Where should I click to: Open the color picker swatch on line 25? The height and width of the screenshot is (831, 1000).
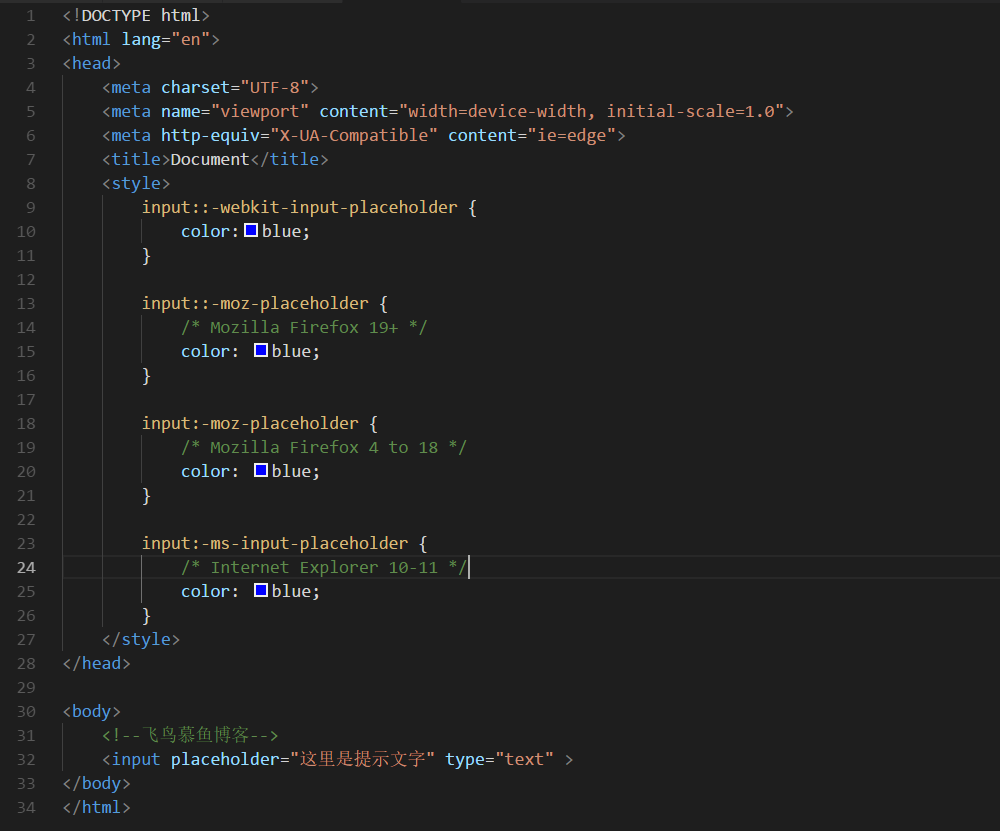tap(261, 591)
